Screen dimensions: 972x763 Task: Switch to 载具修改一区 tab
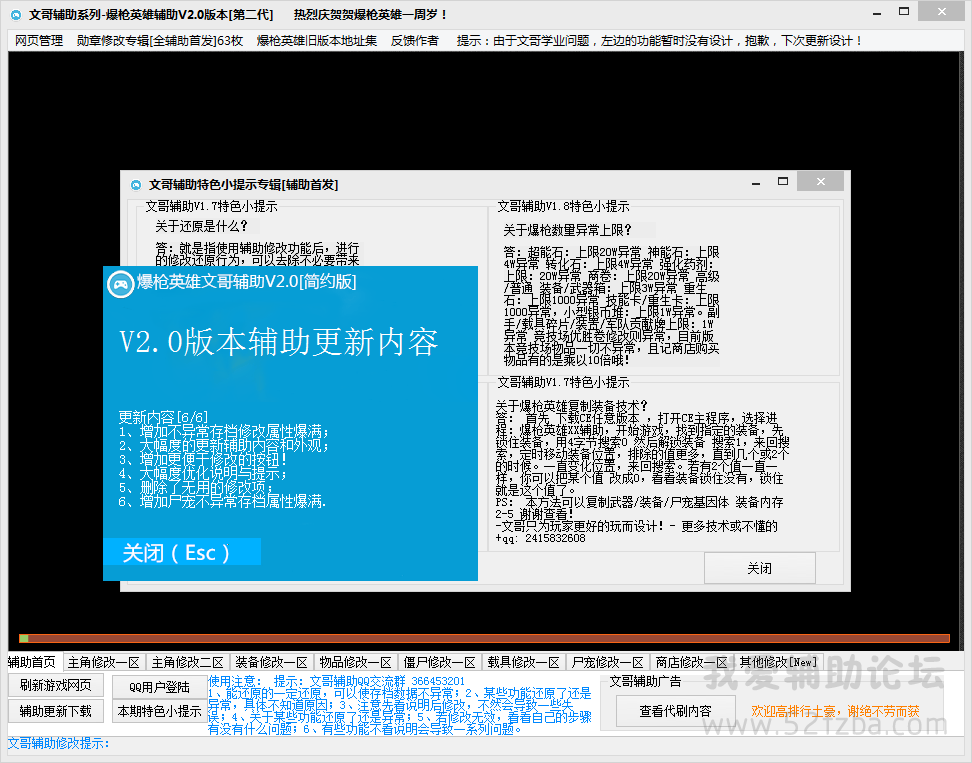(x=523, y=663)
